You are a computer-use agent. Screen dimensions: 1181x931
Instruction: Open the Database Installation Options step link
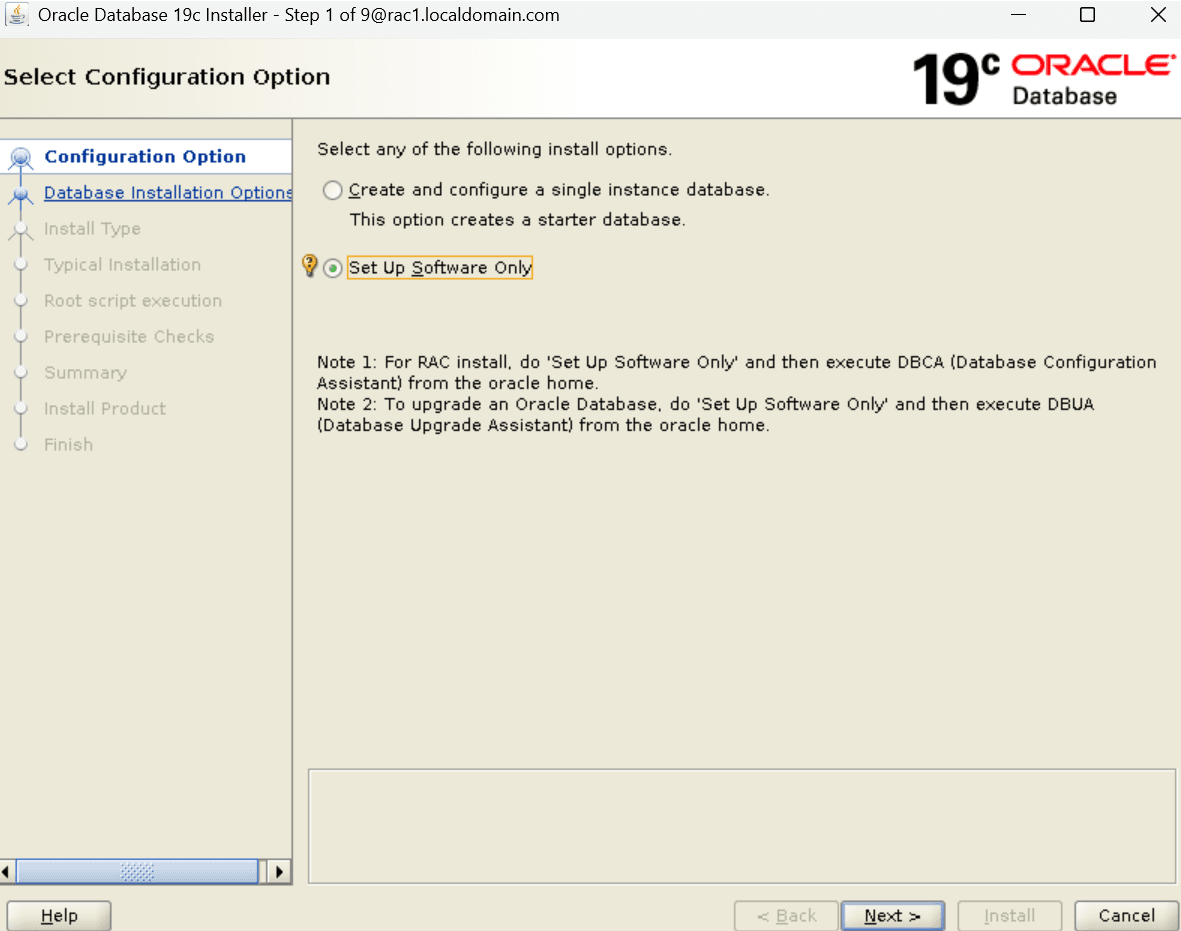click(x=168, y=193)
